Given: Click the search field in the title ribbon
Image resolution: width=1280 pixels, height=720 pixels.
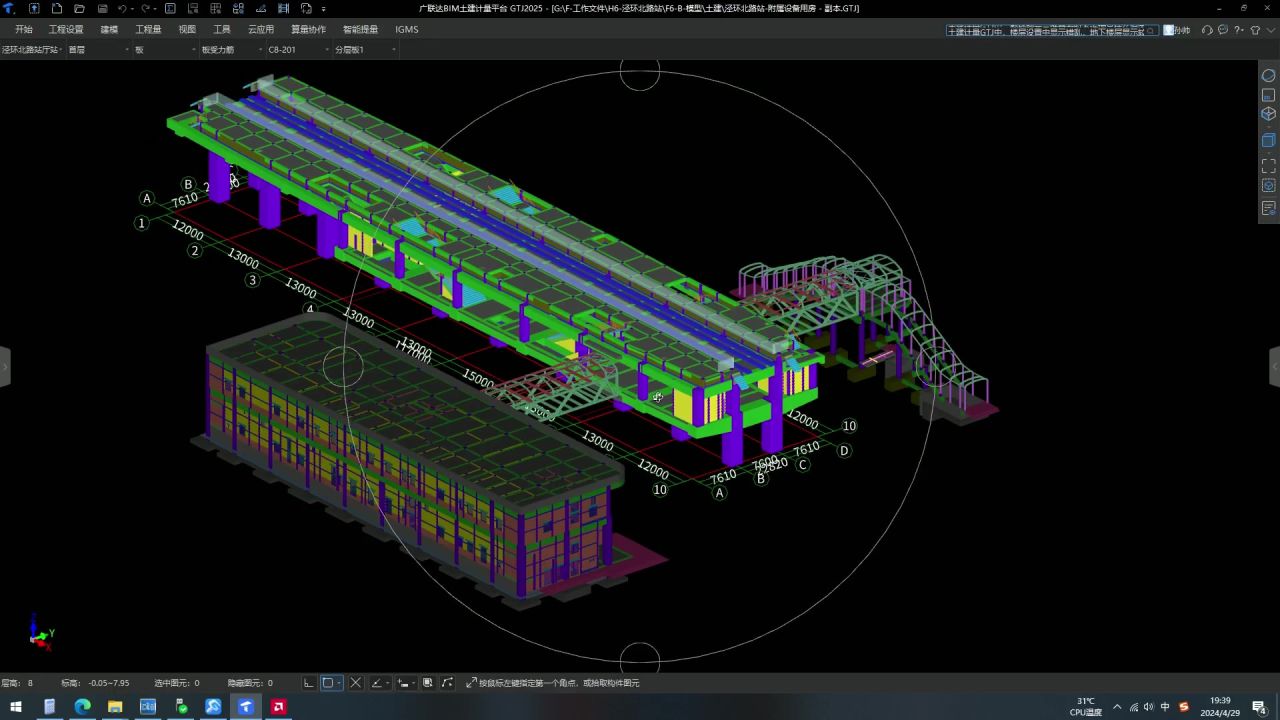Looking at the screenshot, I should point(1052,30).
